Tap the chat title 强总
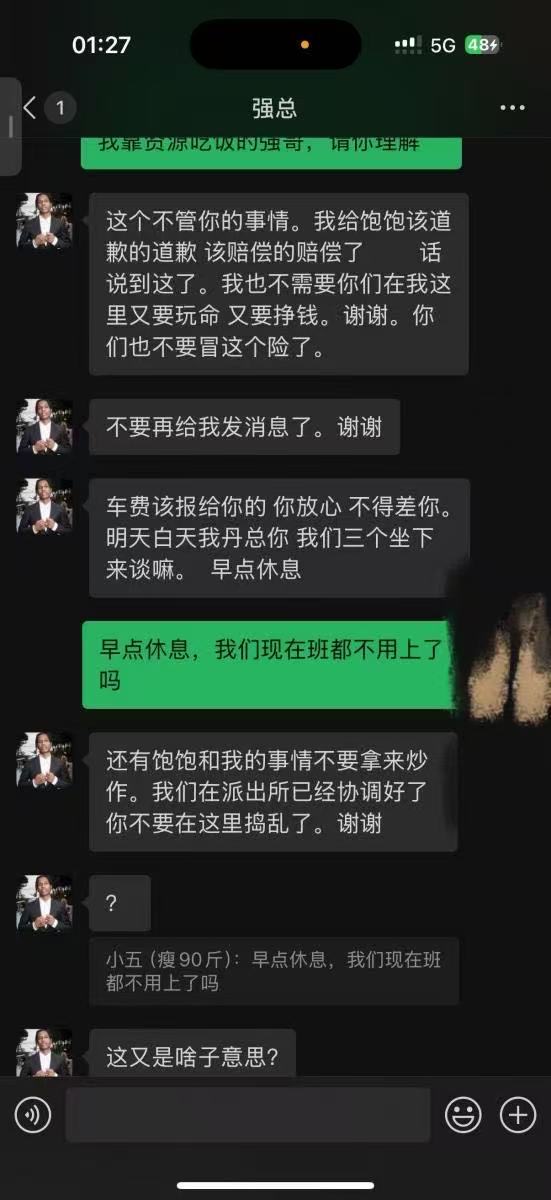The height and width of the screenshot is (1200, 551). click(275, 108)
